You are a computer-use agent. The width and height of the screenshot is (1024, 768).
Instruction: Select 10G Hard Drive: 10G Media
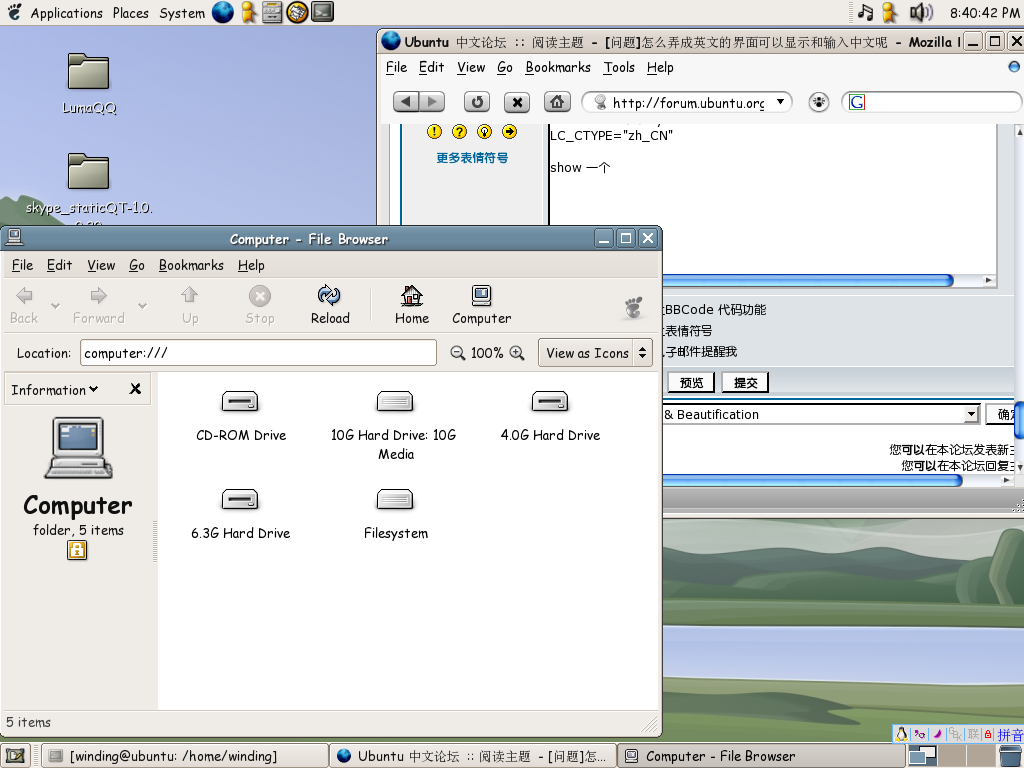pyautogui.click(x=394, y=424)
